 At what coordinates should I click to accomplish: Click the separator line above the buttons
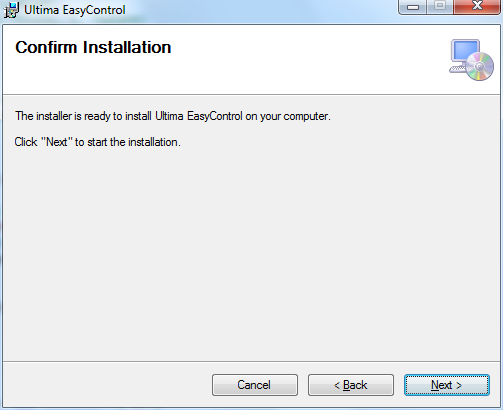click(x=251, y=361)
